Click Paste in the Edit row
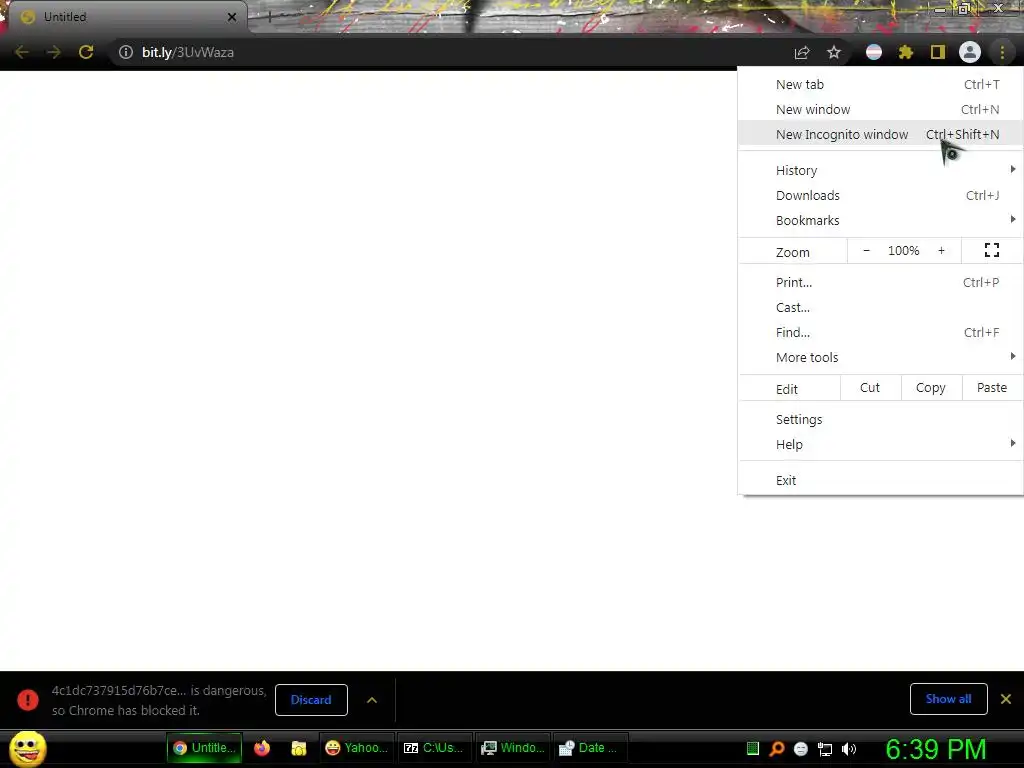The image size is (1024, 768). tap(991, 388)
